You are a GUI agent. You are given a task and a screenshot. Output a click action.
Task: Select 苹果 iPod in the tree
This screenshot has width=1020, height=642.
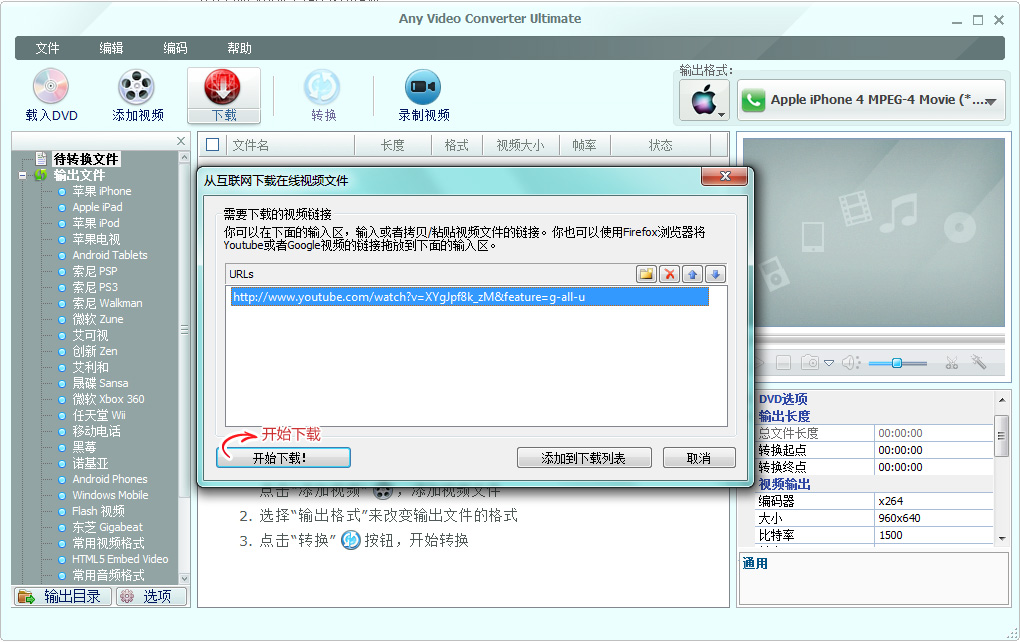(x=96, y=223)
